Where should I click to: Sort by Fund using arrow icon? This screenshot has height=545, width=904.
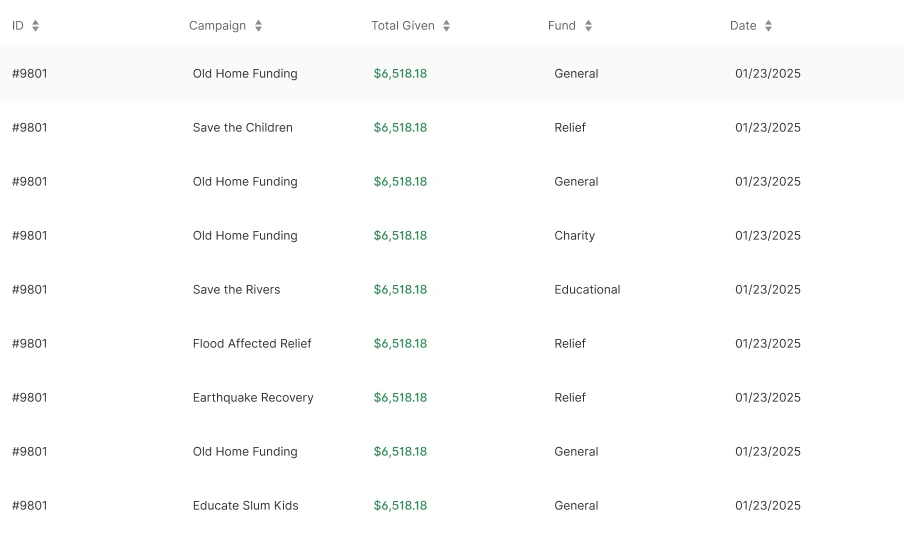coord(588,25)
